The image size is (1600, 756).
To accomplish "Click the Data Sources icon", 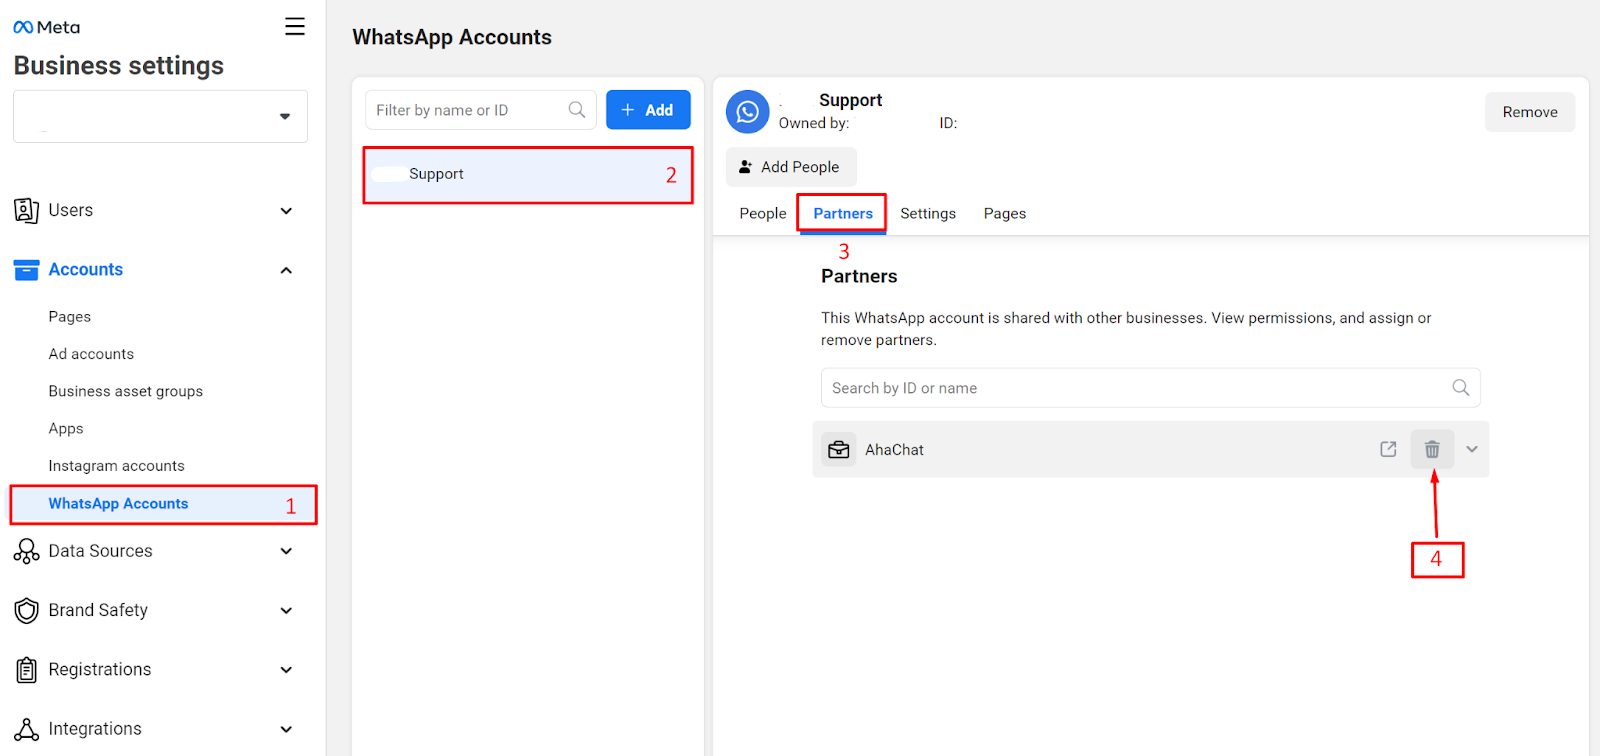I will pos(26,552).
